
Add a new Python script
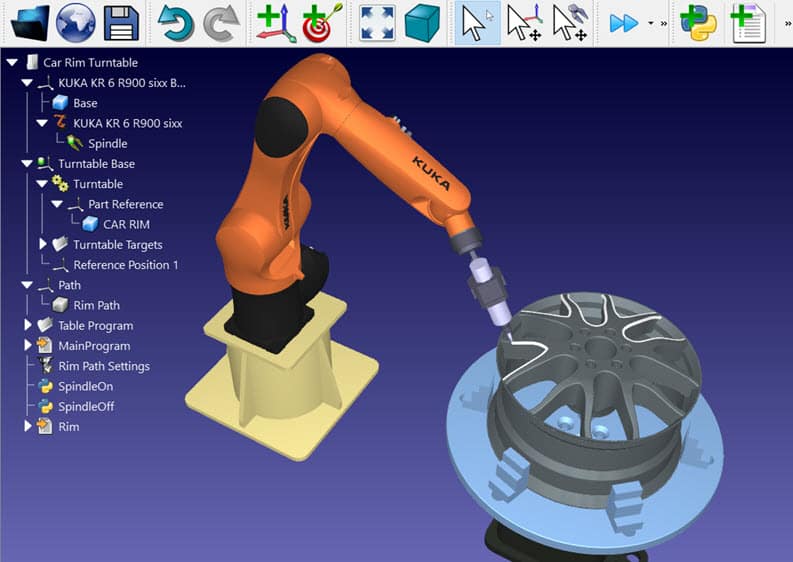coord(697,22)
